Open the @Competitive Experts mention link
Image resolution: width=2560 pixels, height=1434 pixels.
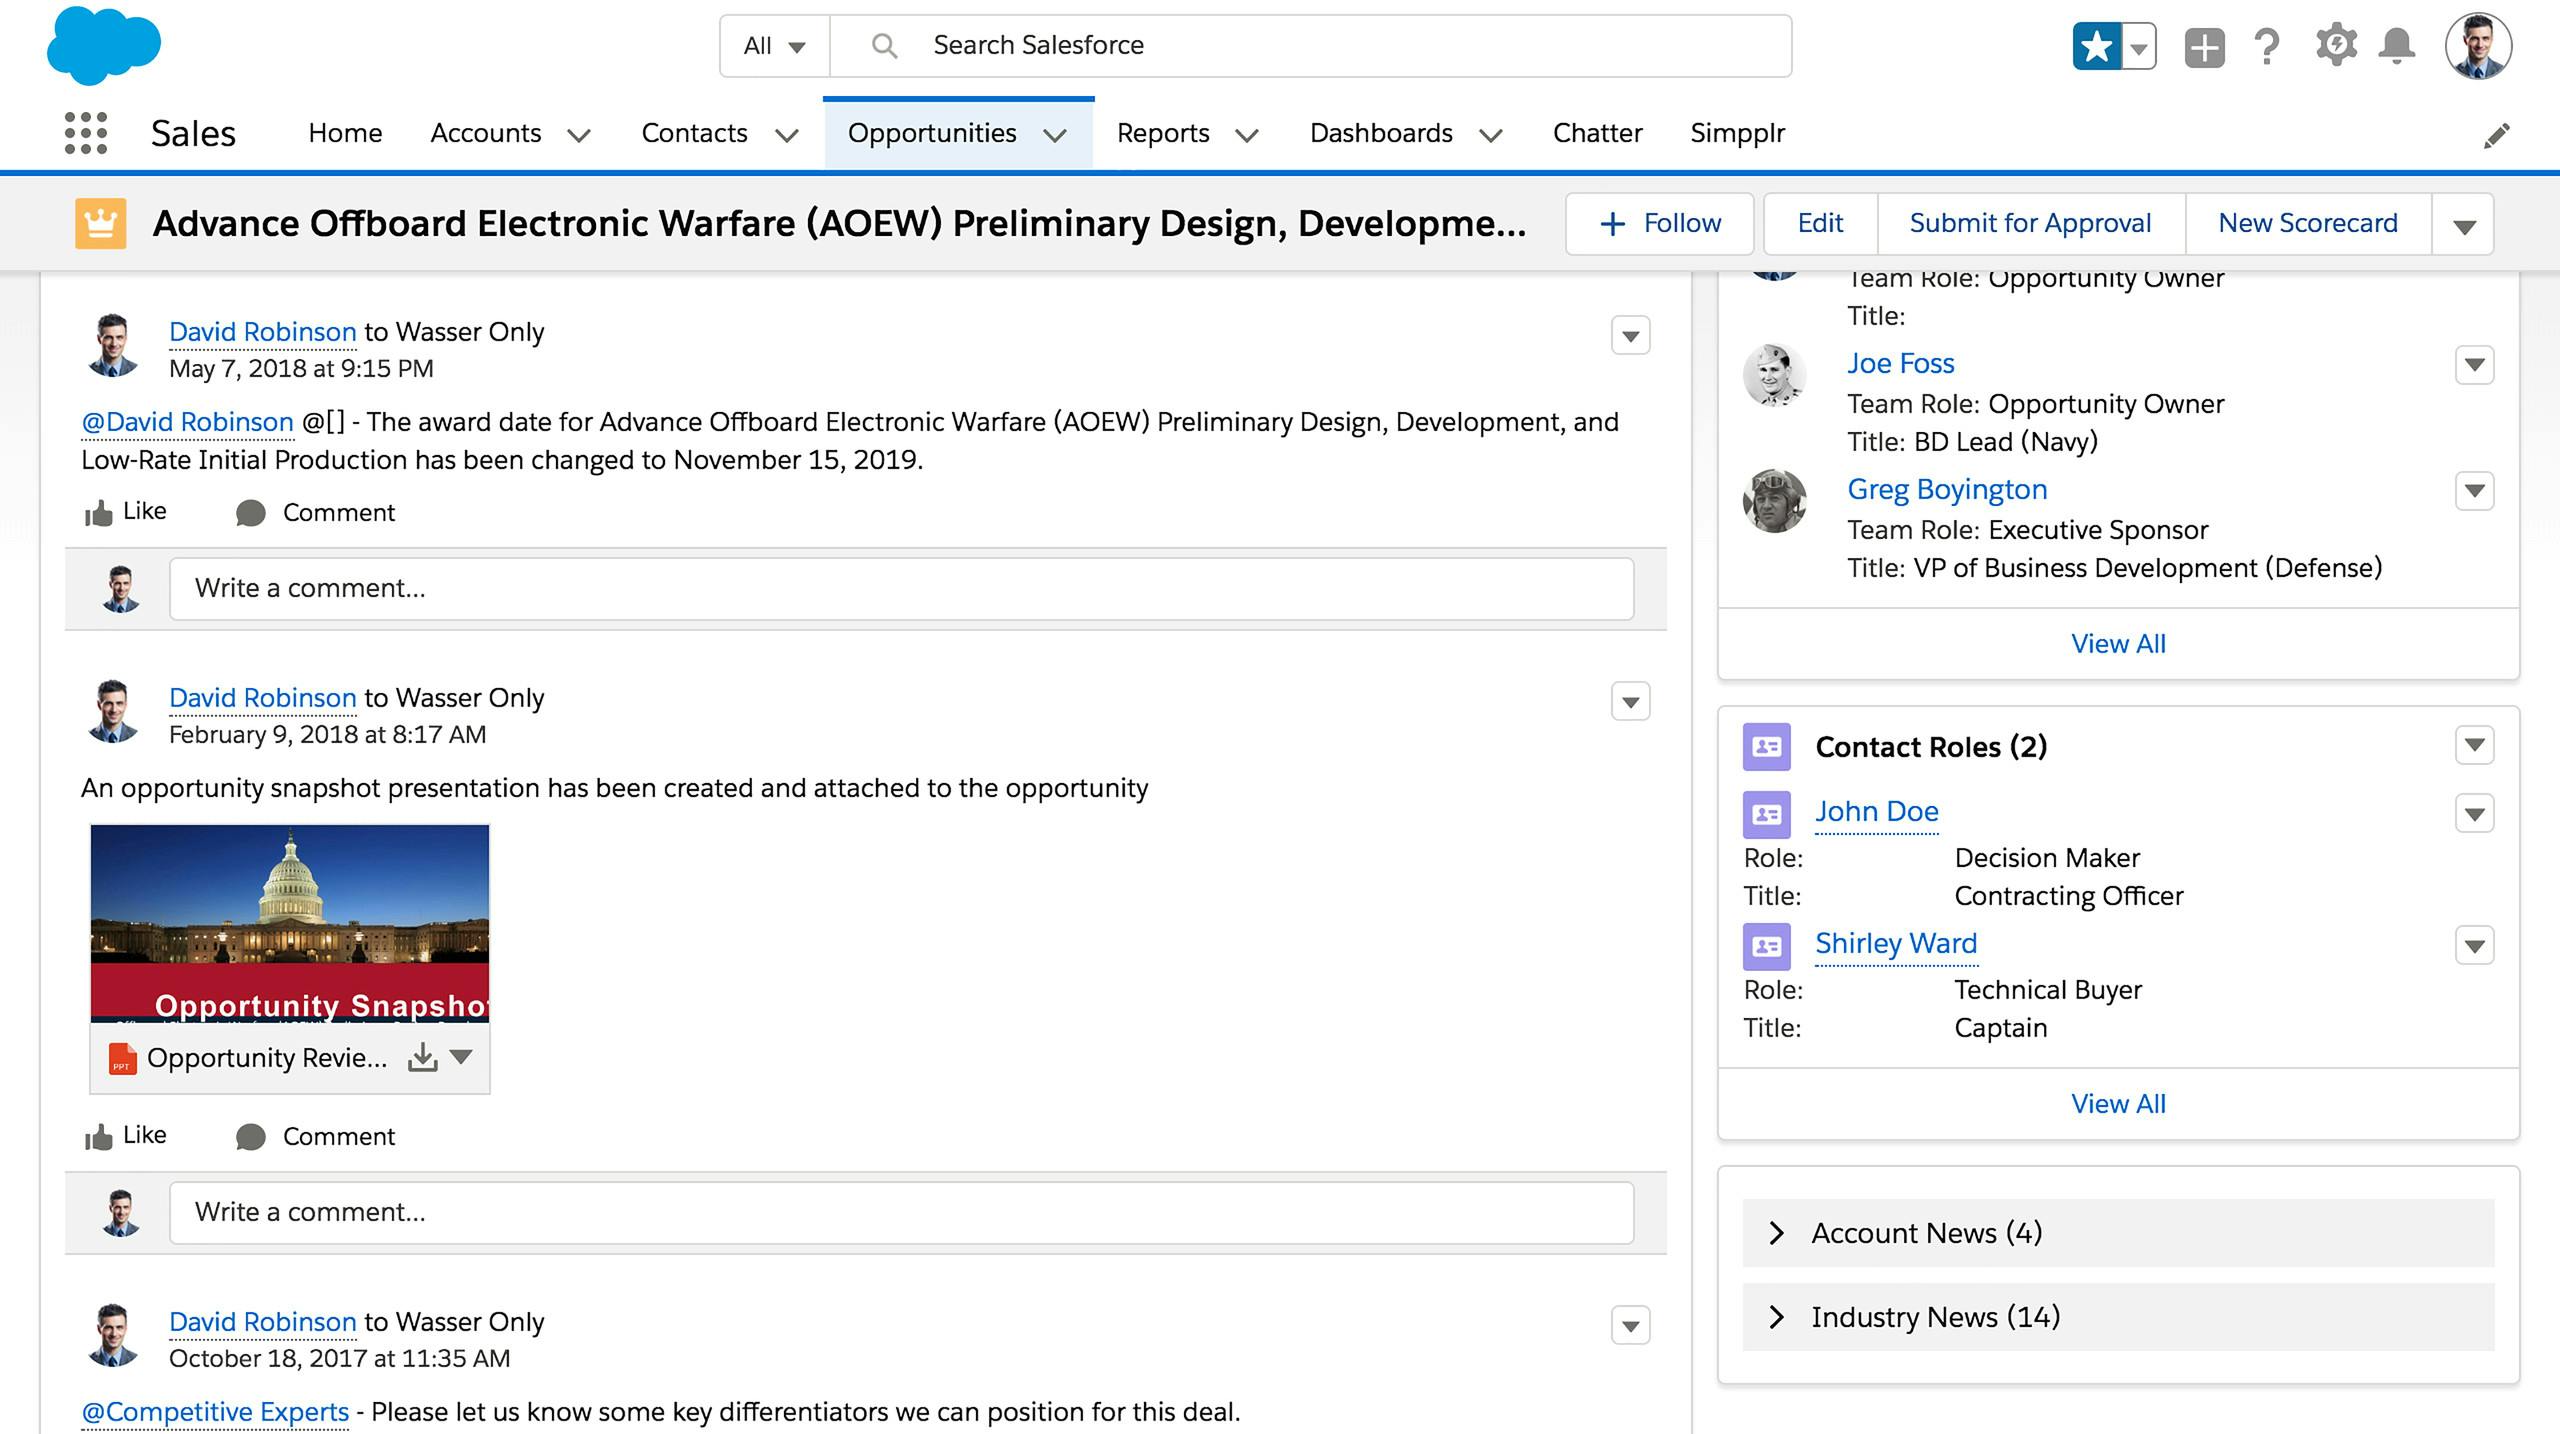coord(215,1412)
